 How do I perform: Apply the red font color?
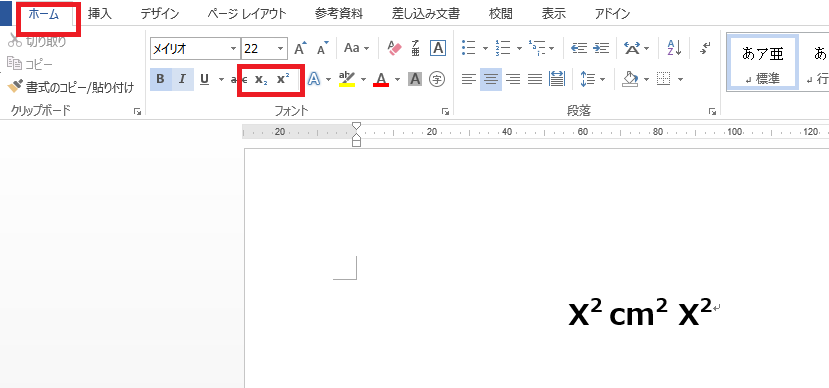point(381,79)
